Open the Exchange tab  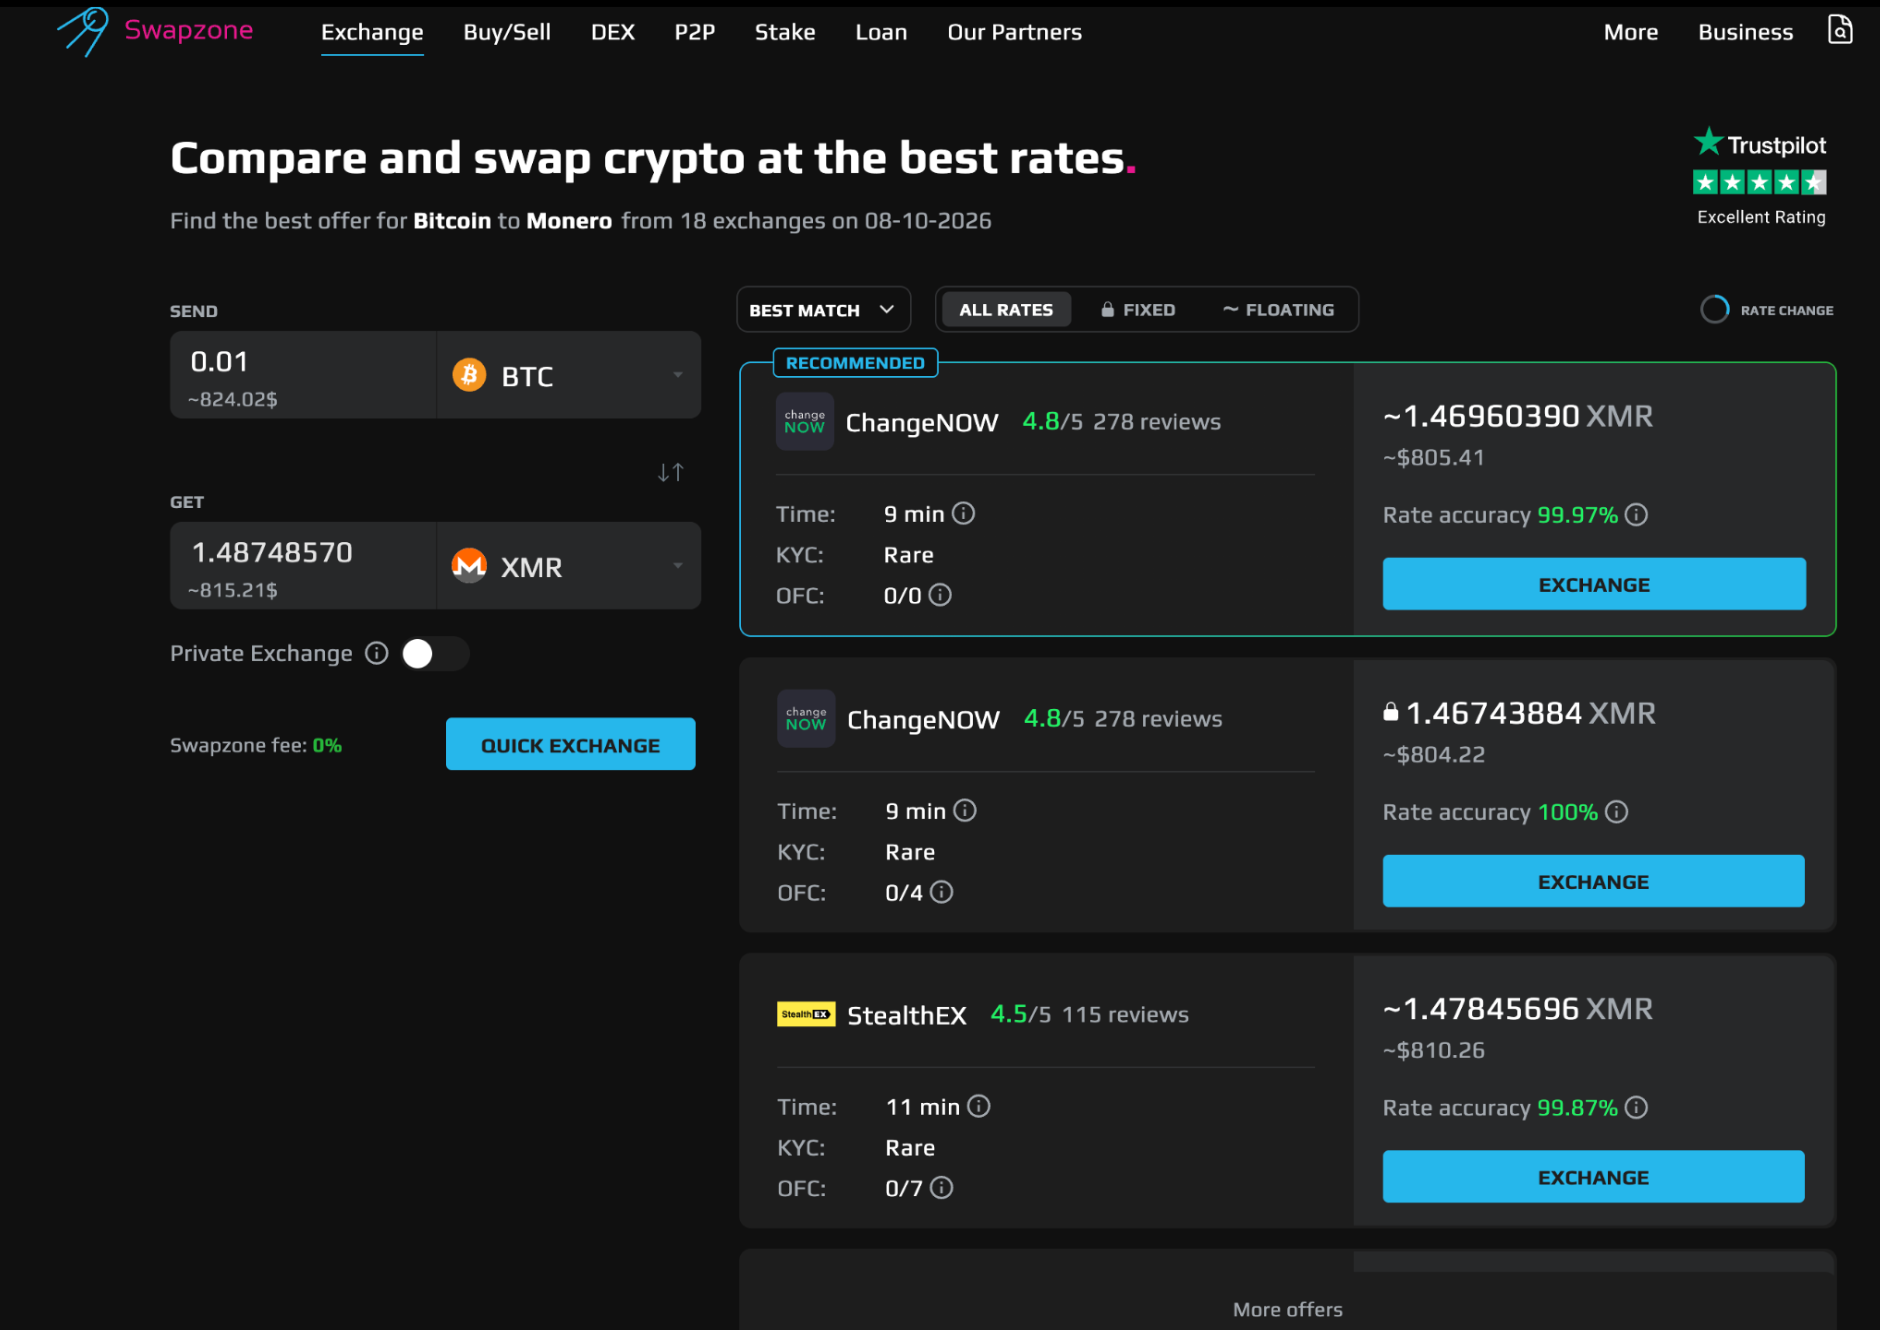pyautogui.click(x=372, y=32)
